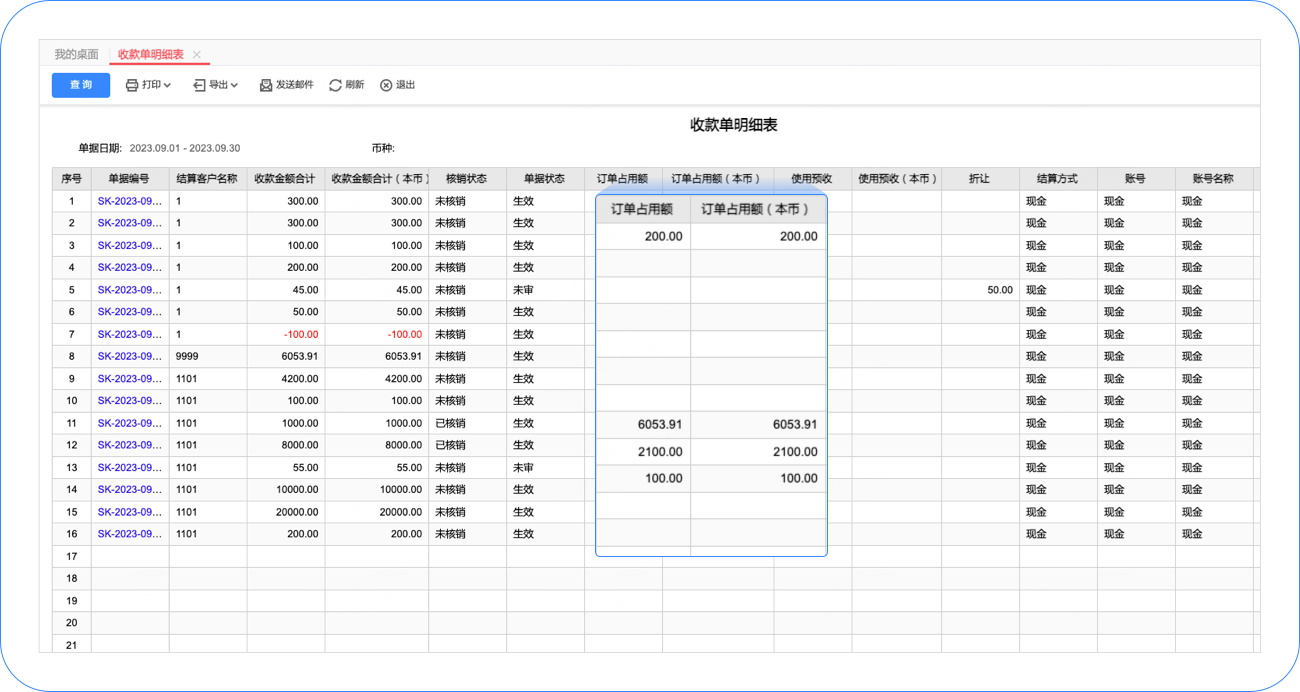This screenshot has height=692, width=1300.
Task: Open document link in row 8
Action: click(129, 356)
